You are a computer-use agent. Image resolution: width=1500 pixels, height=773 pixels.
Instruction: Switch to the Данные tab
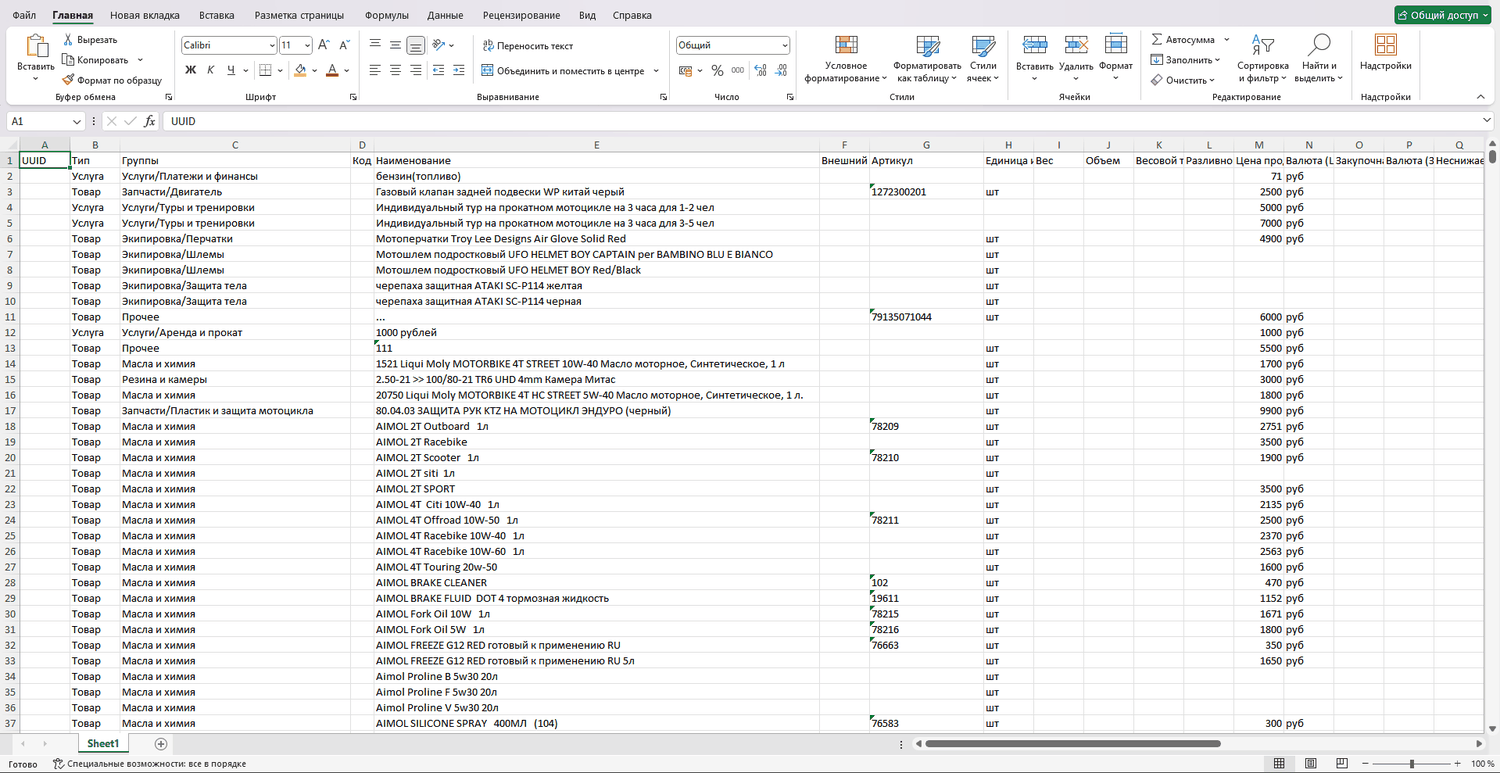pyautogui.click(x=445, y=15)
